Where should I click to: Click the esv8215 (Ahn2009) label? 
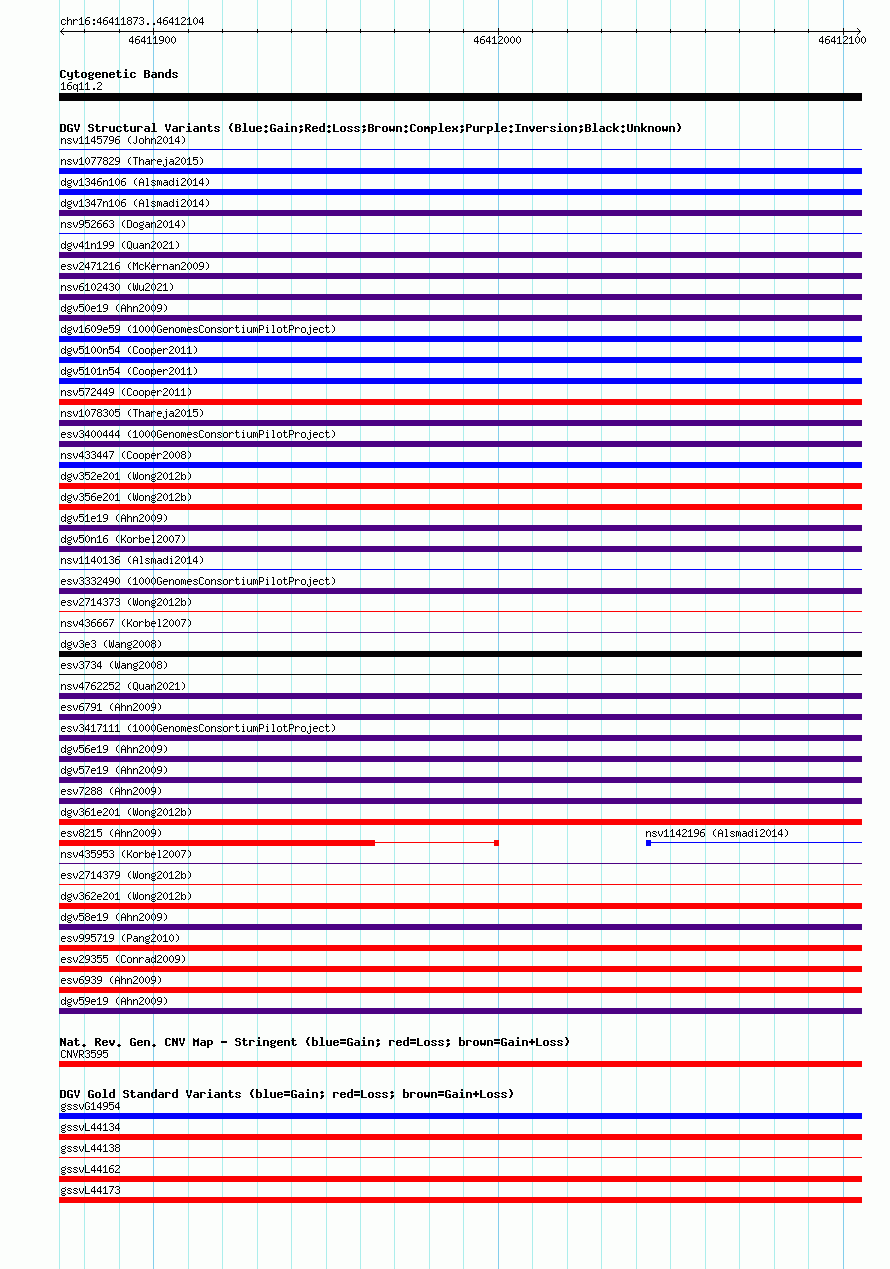point(111,833)
